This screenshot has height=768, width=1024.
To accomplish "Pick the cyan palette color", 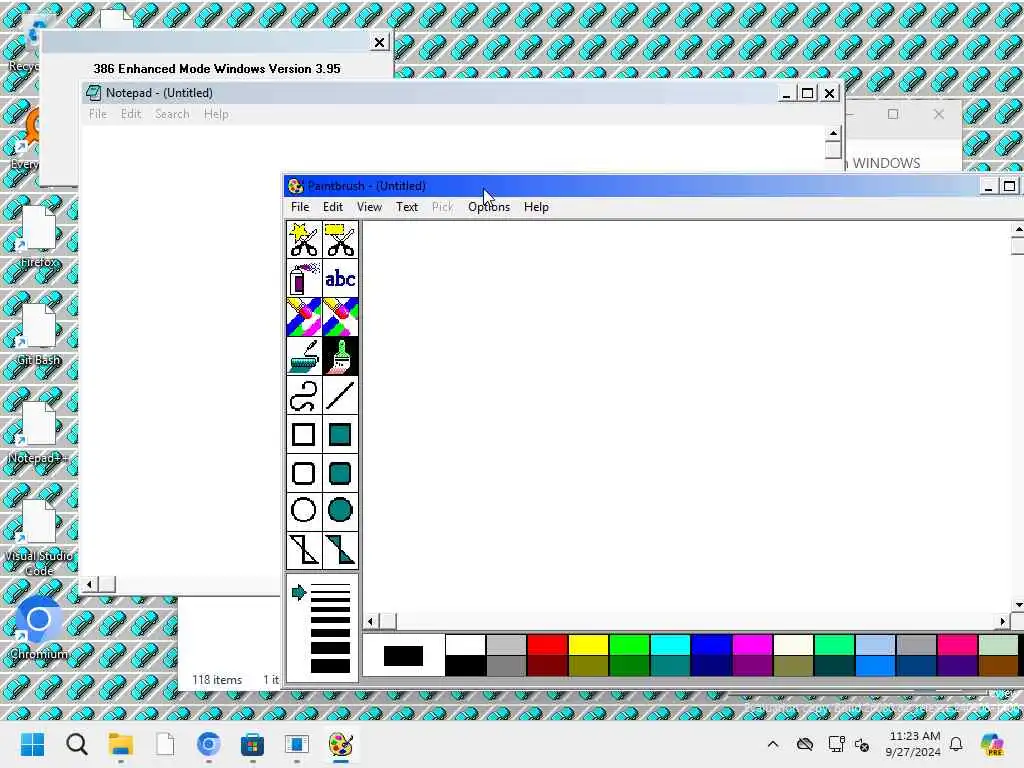I will [671, 645].
